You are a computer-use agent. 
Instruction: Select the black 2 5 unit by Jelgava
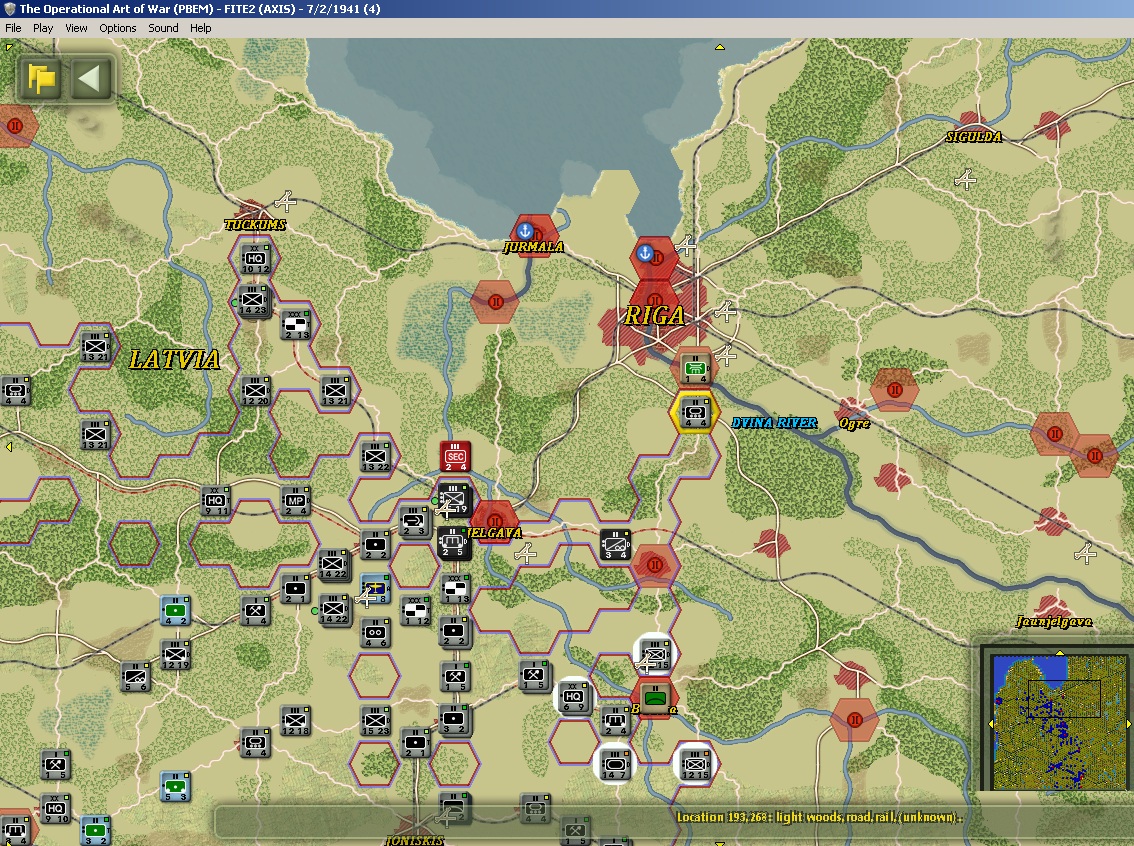(453, 542)
